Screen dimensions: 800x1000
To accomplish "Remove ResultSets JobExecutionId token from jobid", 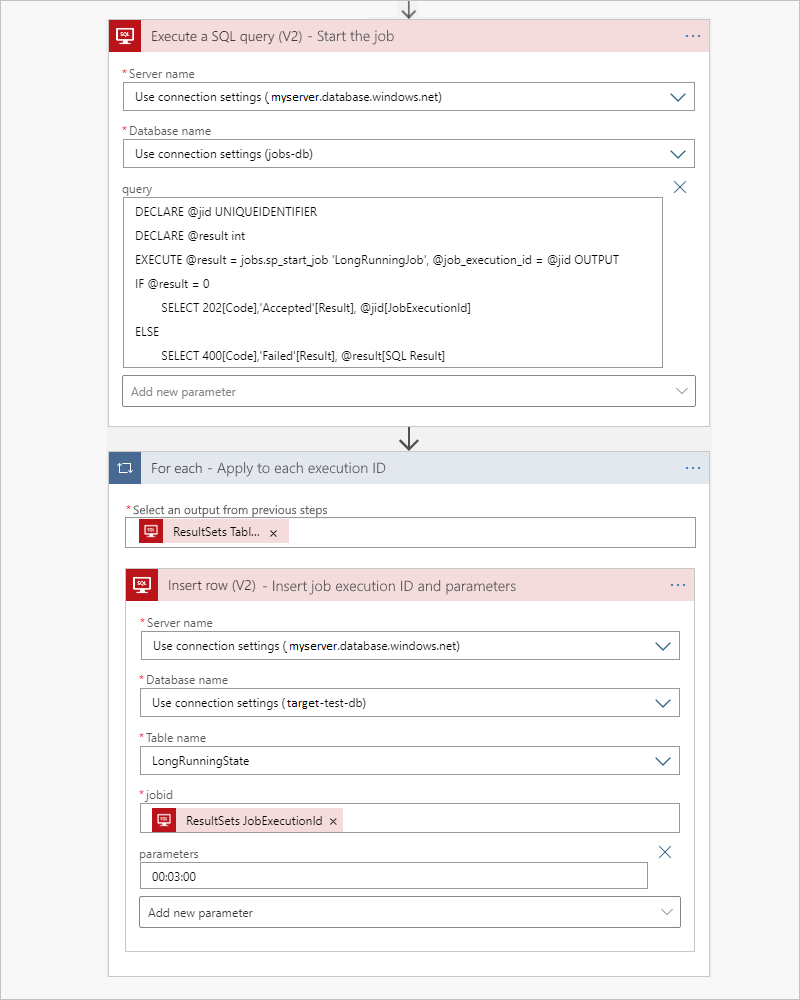I will click(x=333, y=821).
